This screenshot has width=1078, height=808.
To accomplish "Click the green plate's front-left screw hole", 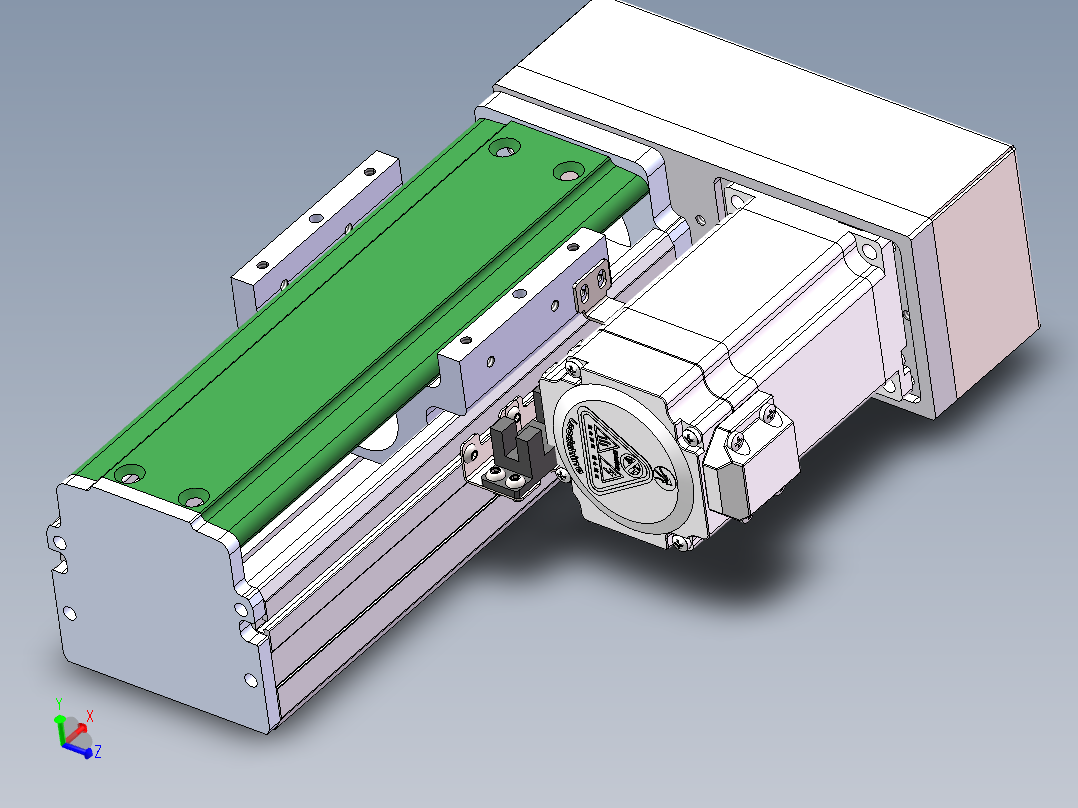I will [127, 473].
